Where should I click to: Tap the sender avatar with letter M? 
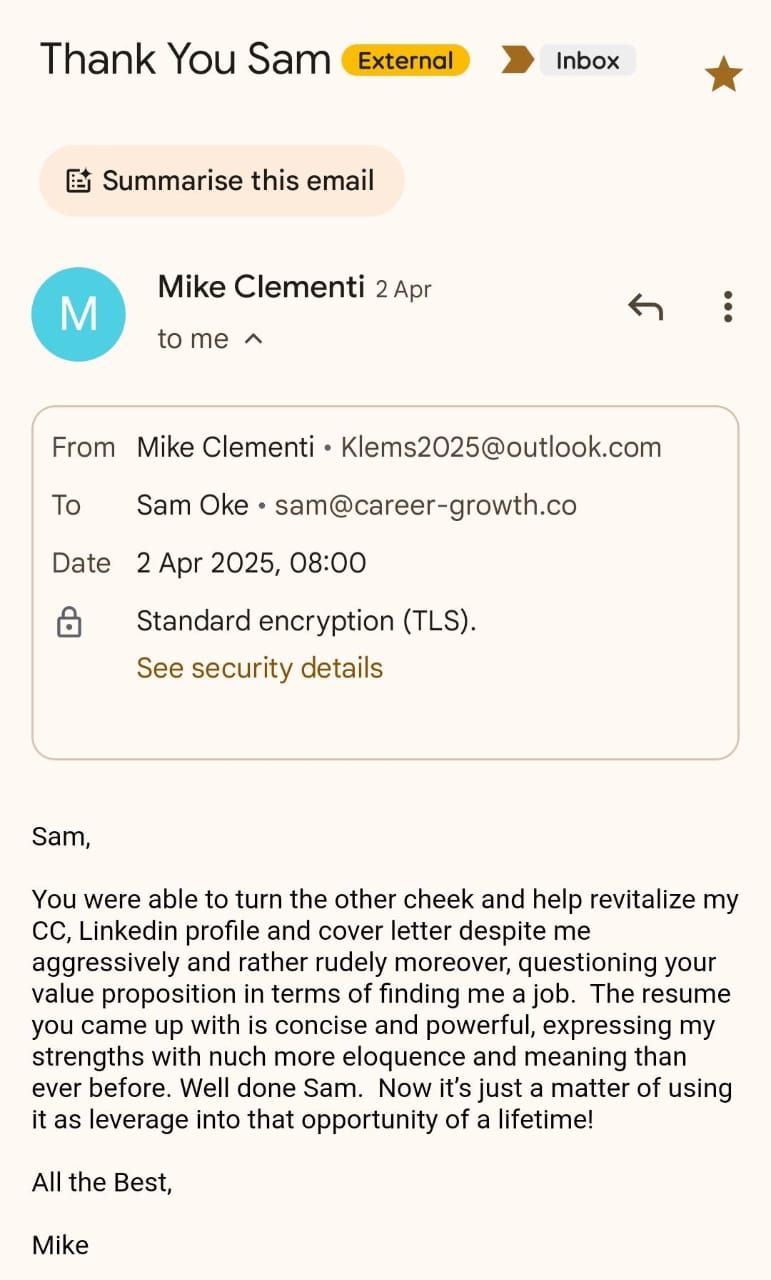click(79, 314)
